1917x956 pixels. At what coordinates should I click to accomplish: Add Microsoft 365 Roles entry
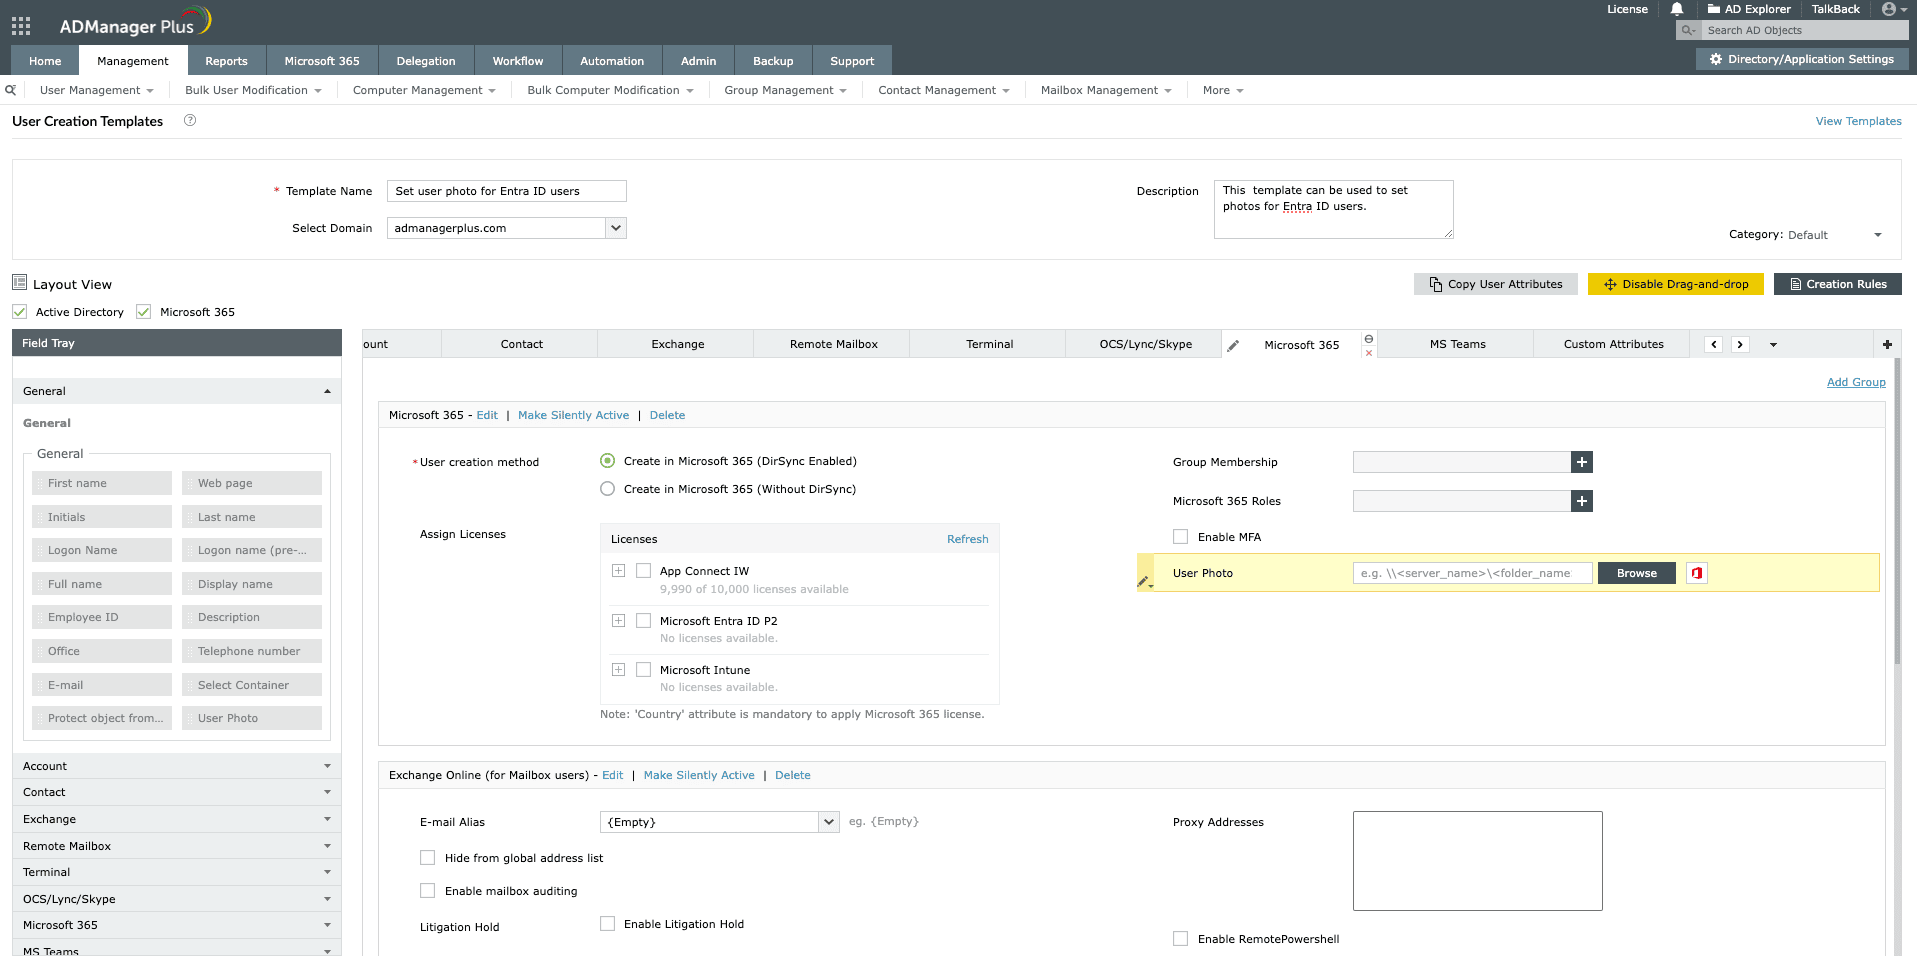click(1582, 501)
